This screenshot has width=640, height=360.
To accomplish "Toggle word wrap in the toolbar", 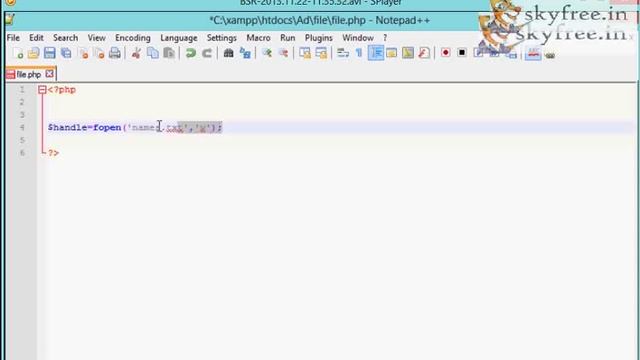I will [343, 53].
